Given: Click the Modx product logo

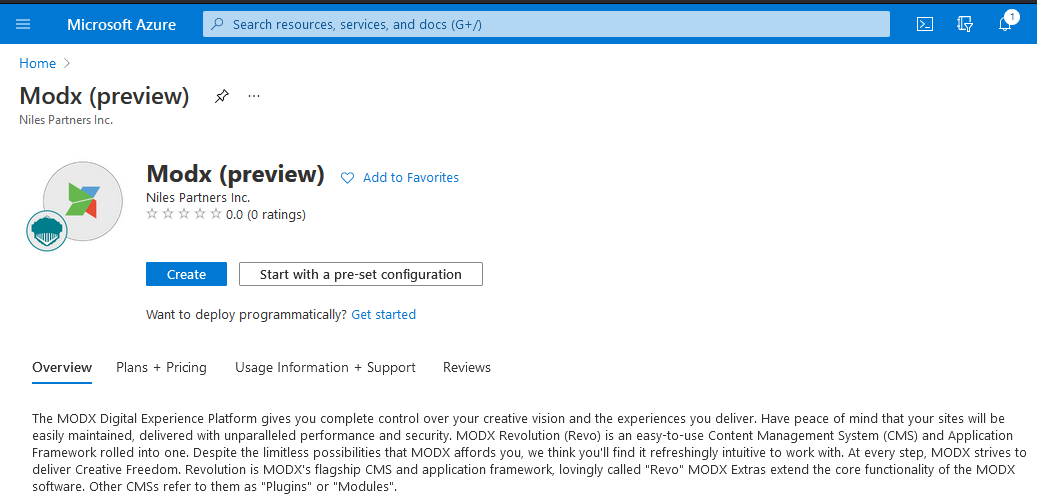Looking at the screenshot, I should click(83, 200).
